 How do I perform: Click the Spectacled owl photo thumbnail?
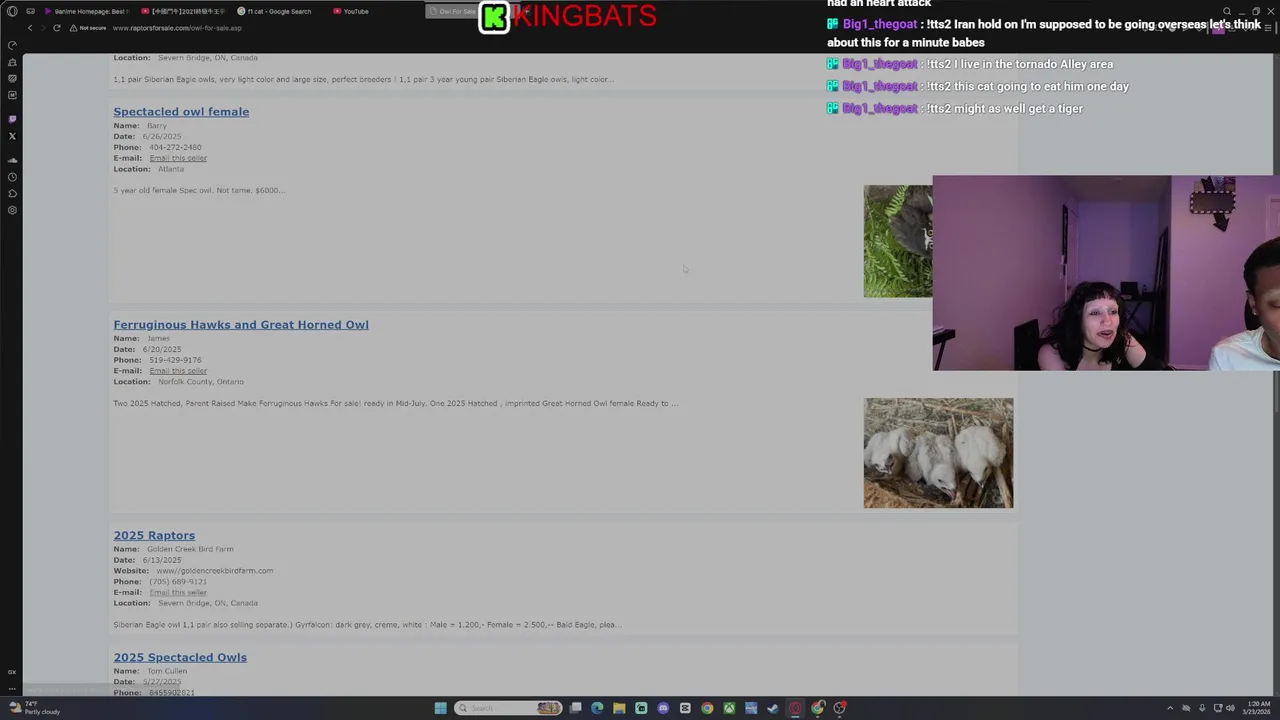[898, 241]
